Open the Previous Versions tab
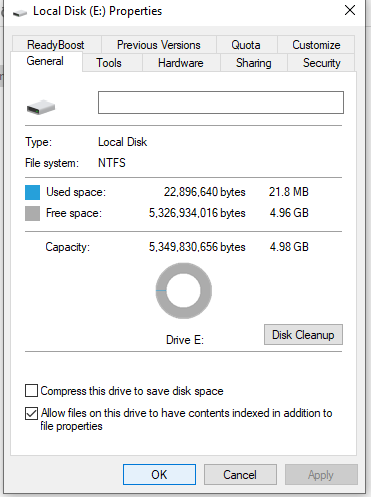Screen dimensions: 371x497 pos(159,45)
